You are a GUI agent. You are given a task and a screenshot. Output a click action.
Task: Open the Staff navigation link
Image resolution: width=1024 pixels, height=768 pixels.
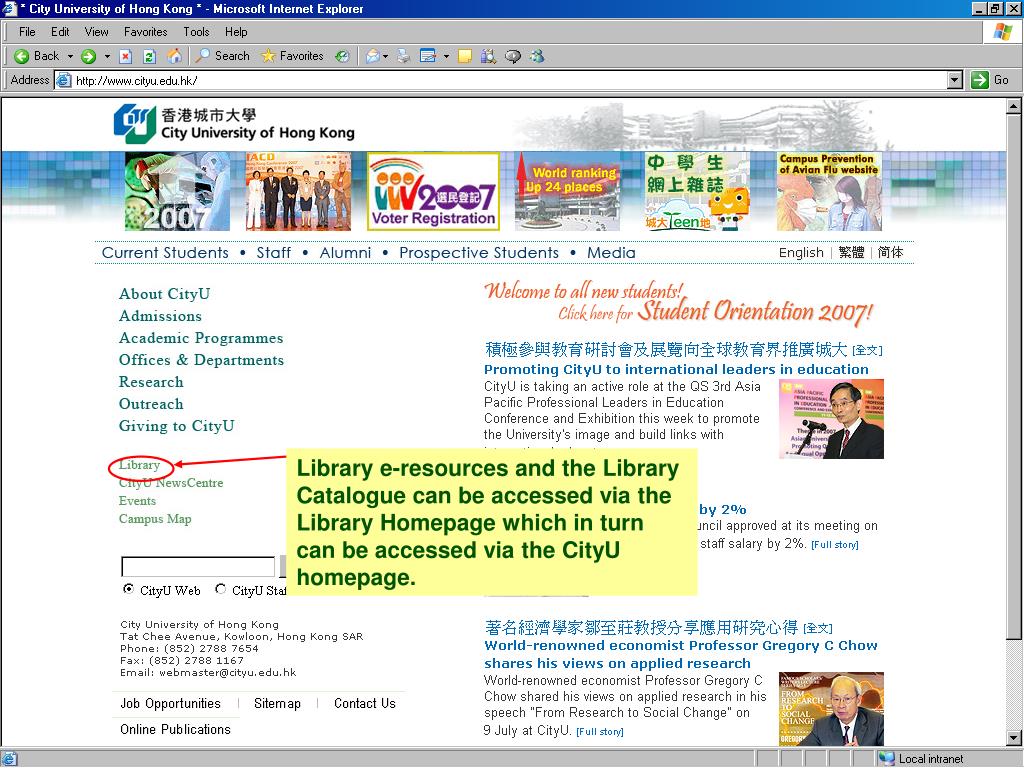(x=274, y=253)
